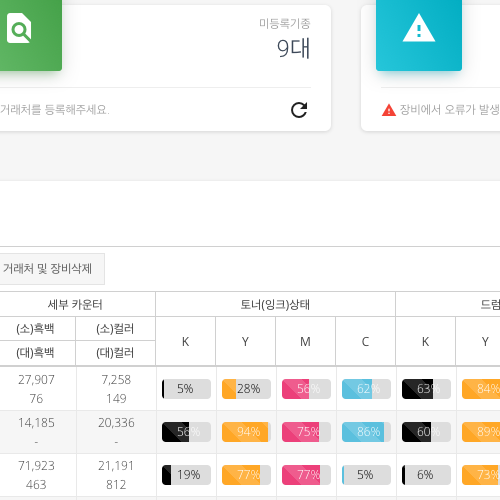Select the toner M column header
Screen dimensions: 500x500
(306, 341)
